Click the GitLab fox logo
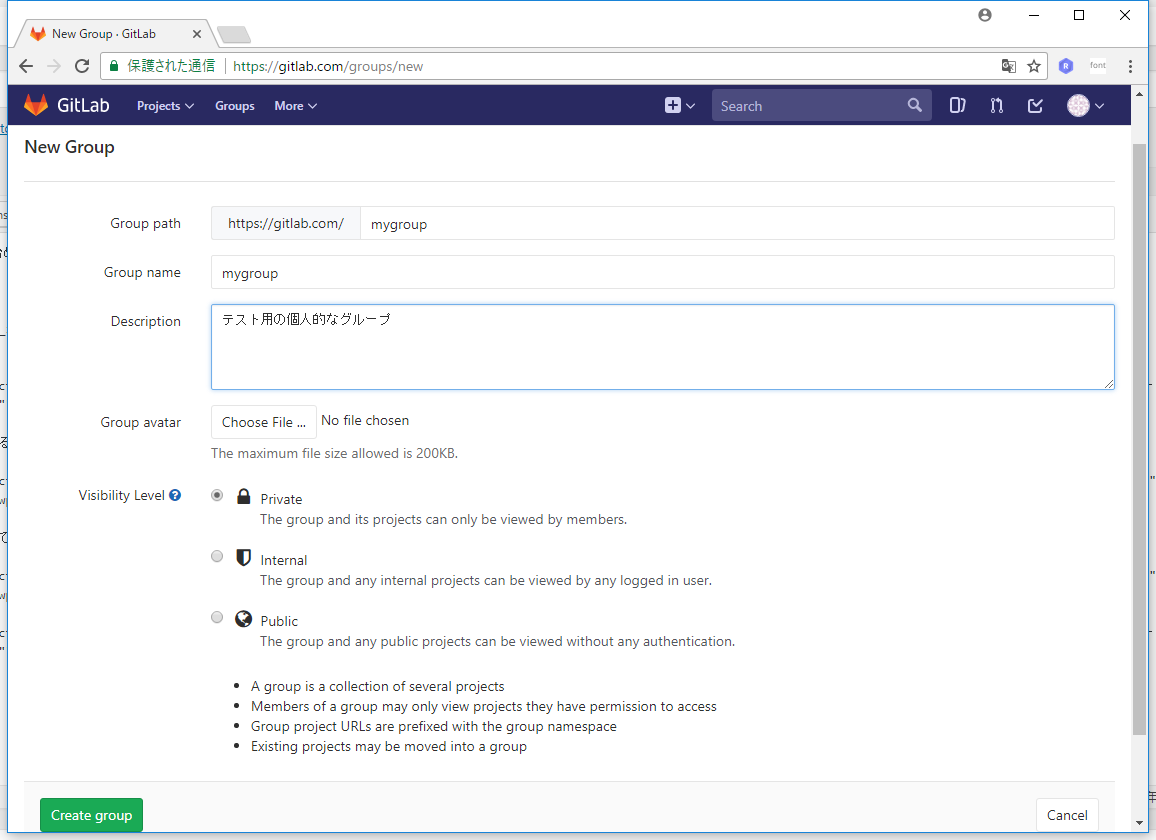This screenshot has height=840, width=1156. coord(36,105)
